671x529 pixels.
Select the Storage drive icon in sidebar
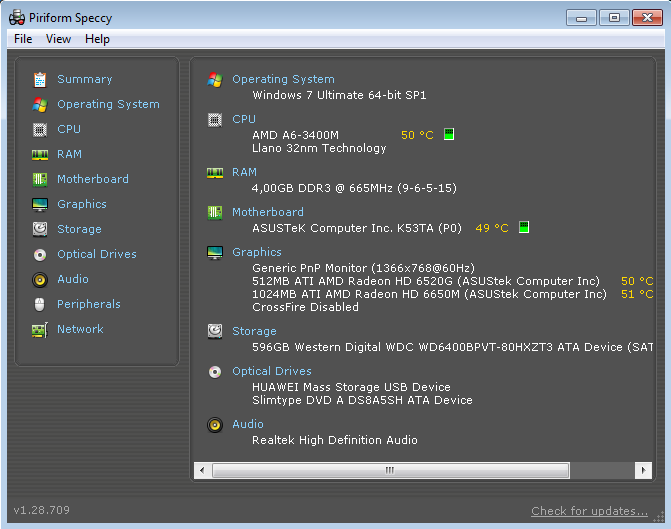tap(40, 229)
